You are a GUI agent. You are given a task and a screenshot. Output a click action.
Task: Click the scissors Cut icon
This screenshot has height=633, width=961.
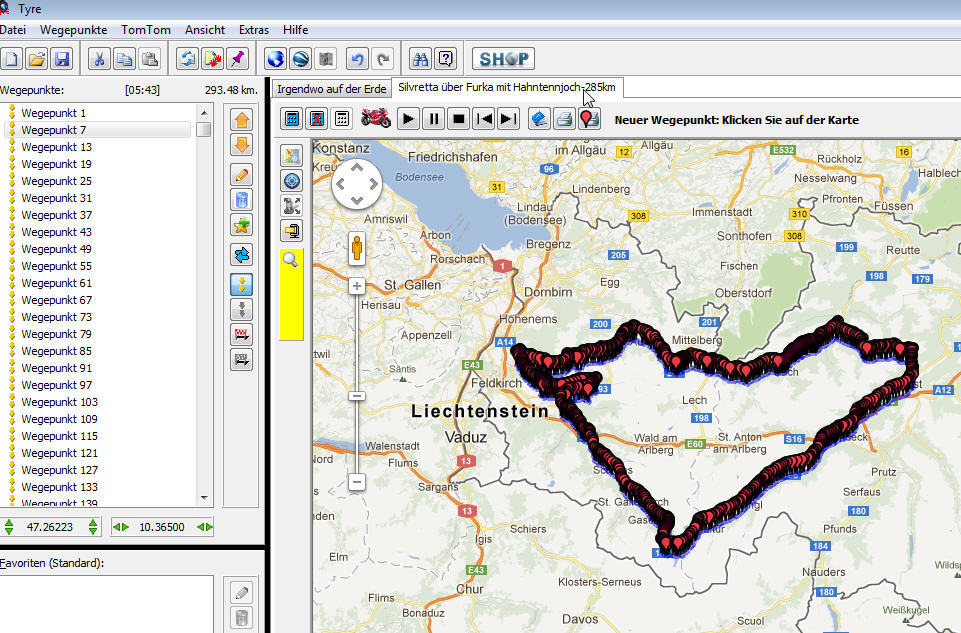(x=100, y=59)
